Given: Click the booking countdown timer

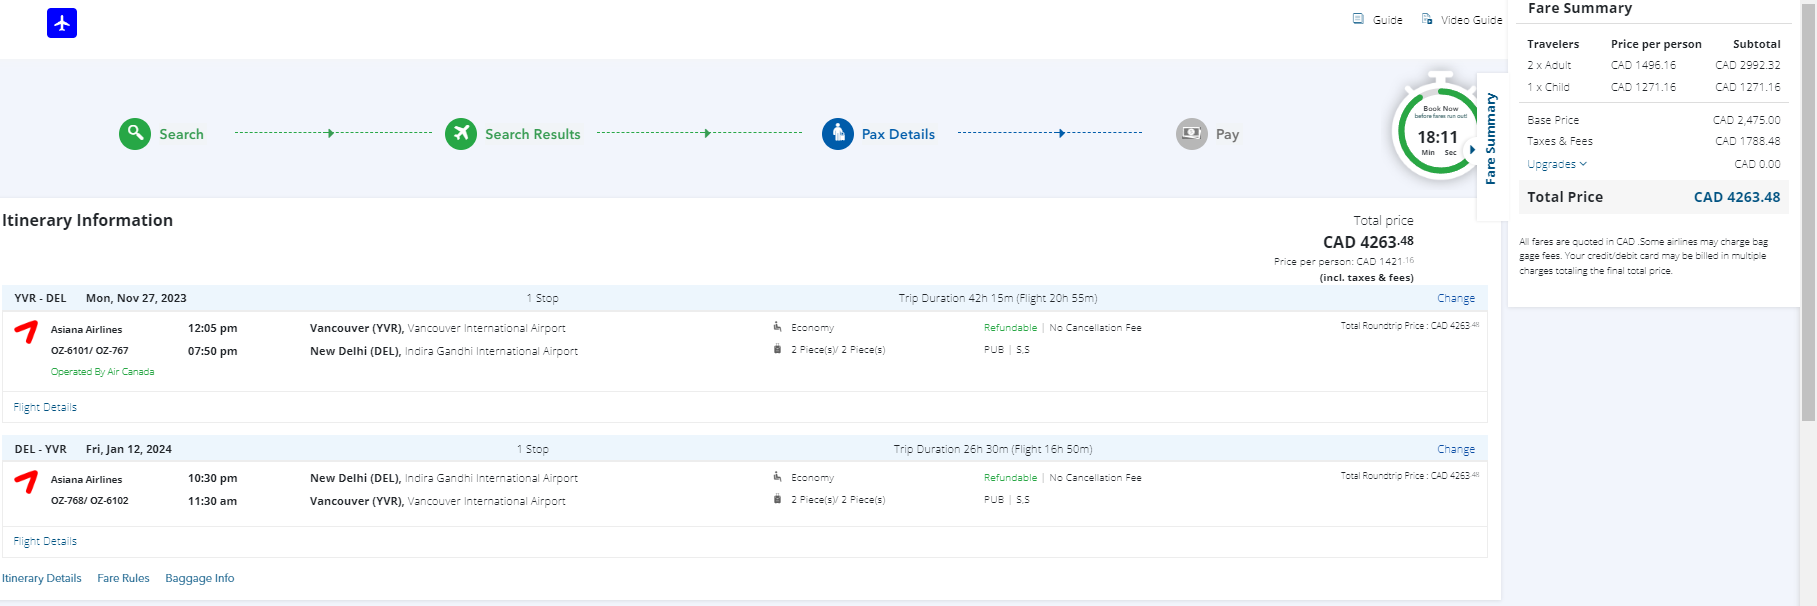Looking at the screenshot, I should click(1437, 132).
